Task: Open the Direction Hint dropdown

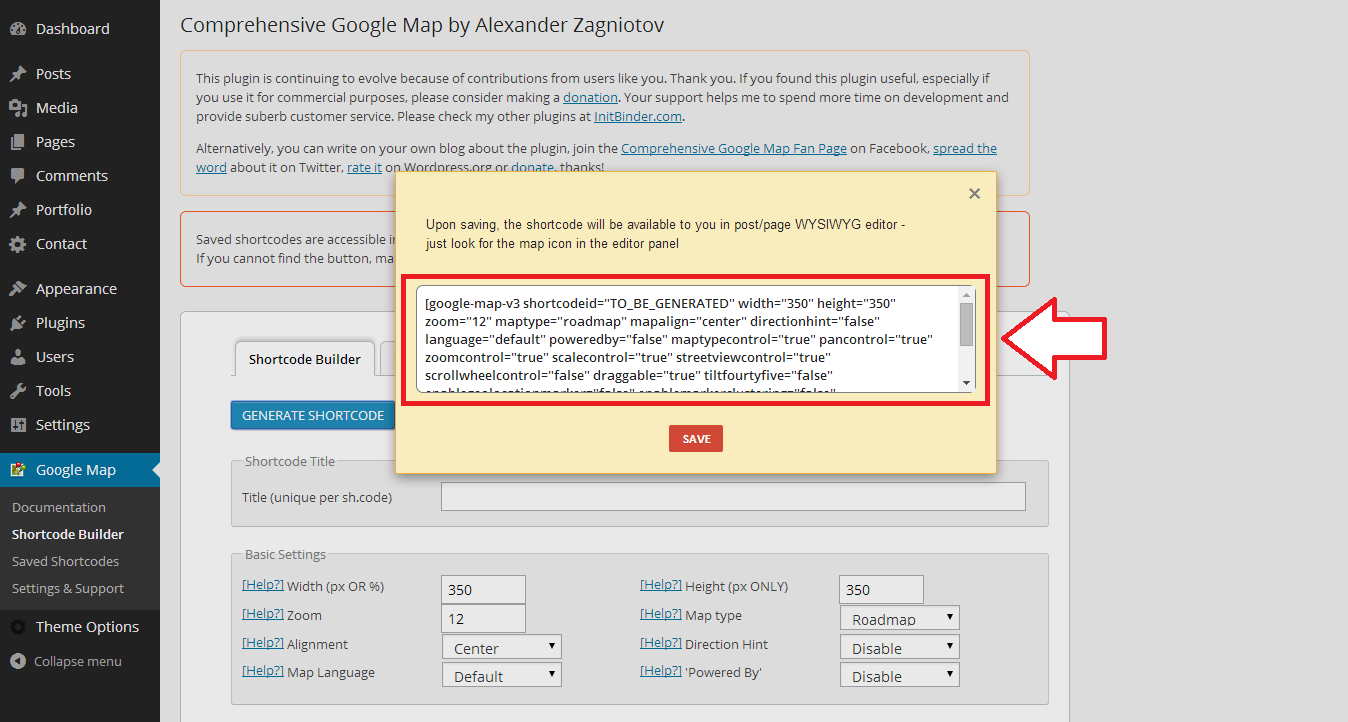Action: pyautogui.click(x=899, y=647)
